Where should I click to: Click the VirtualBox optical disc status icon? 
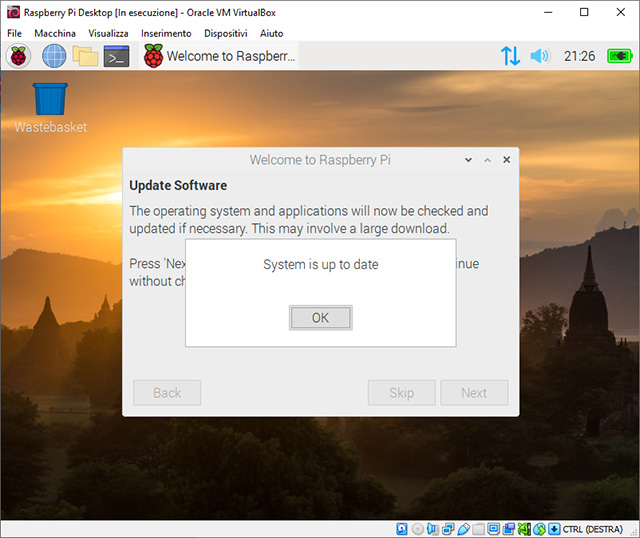pos(417,529)
